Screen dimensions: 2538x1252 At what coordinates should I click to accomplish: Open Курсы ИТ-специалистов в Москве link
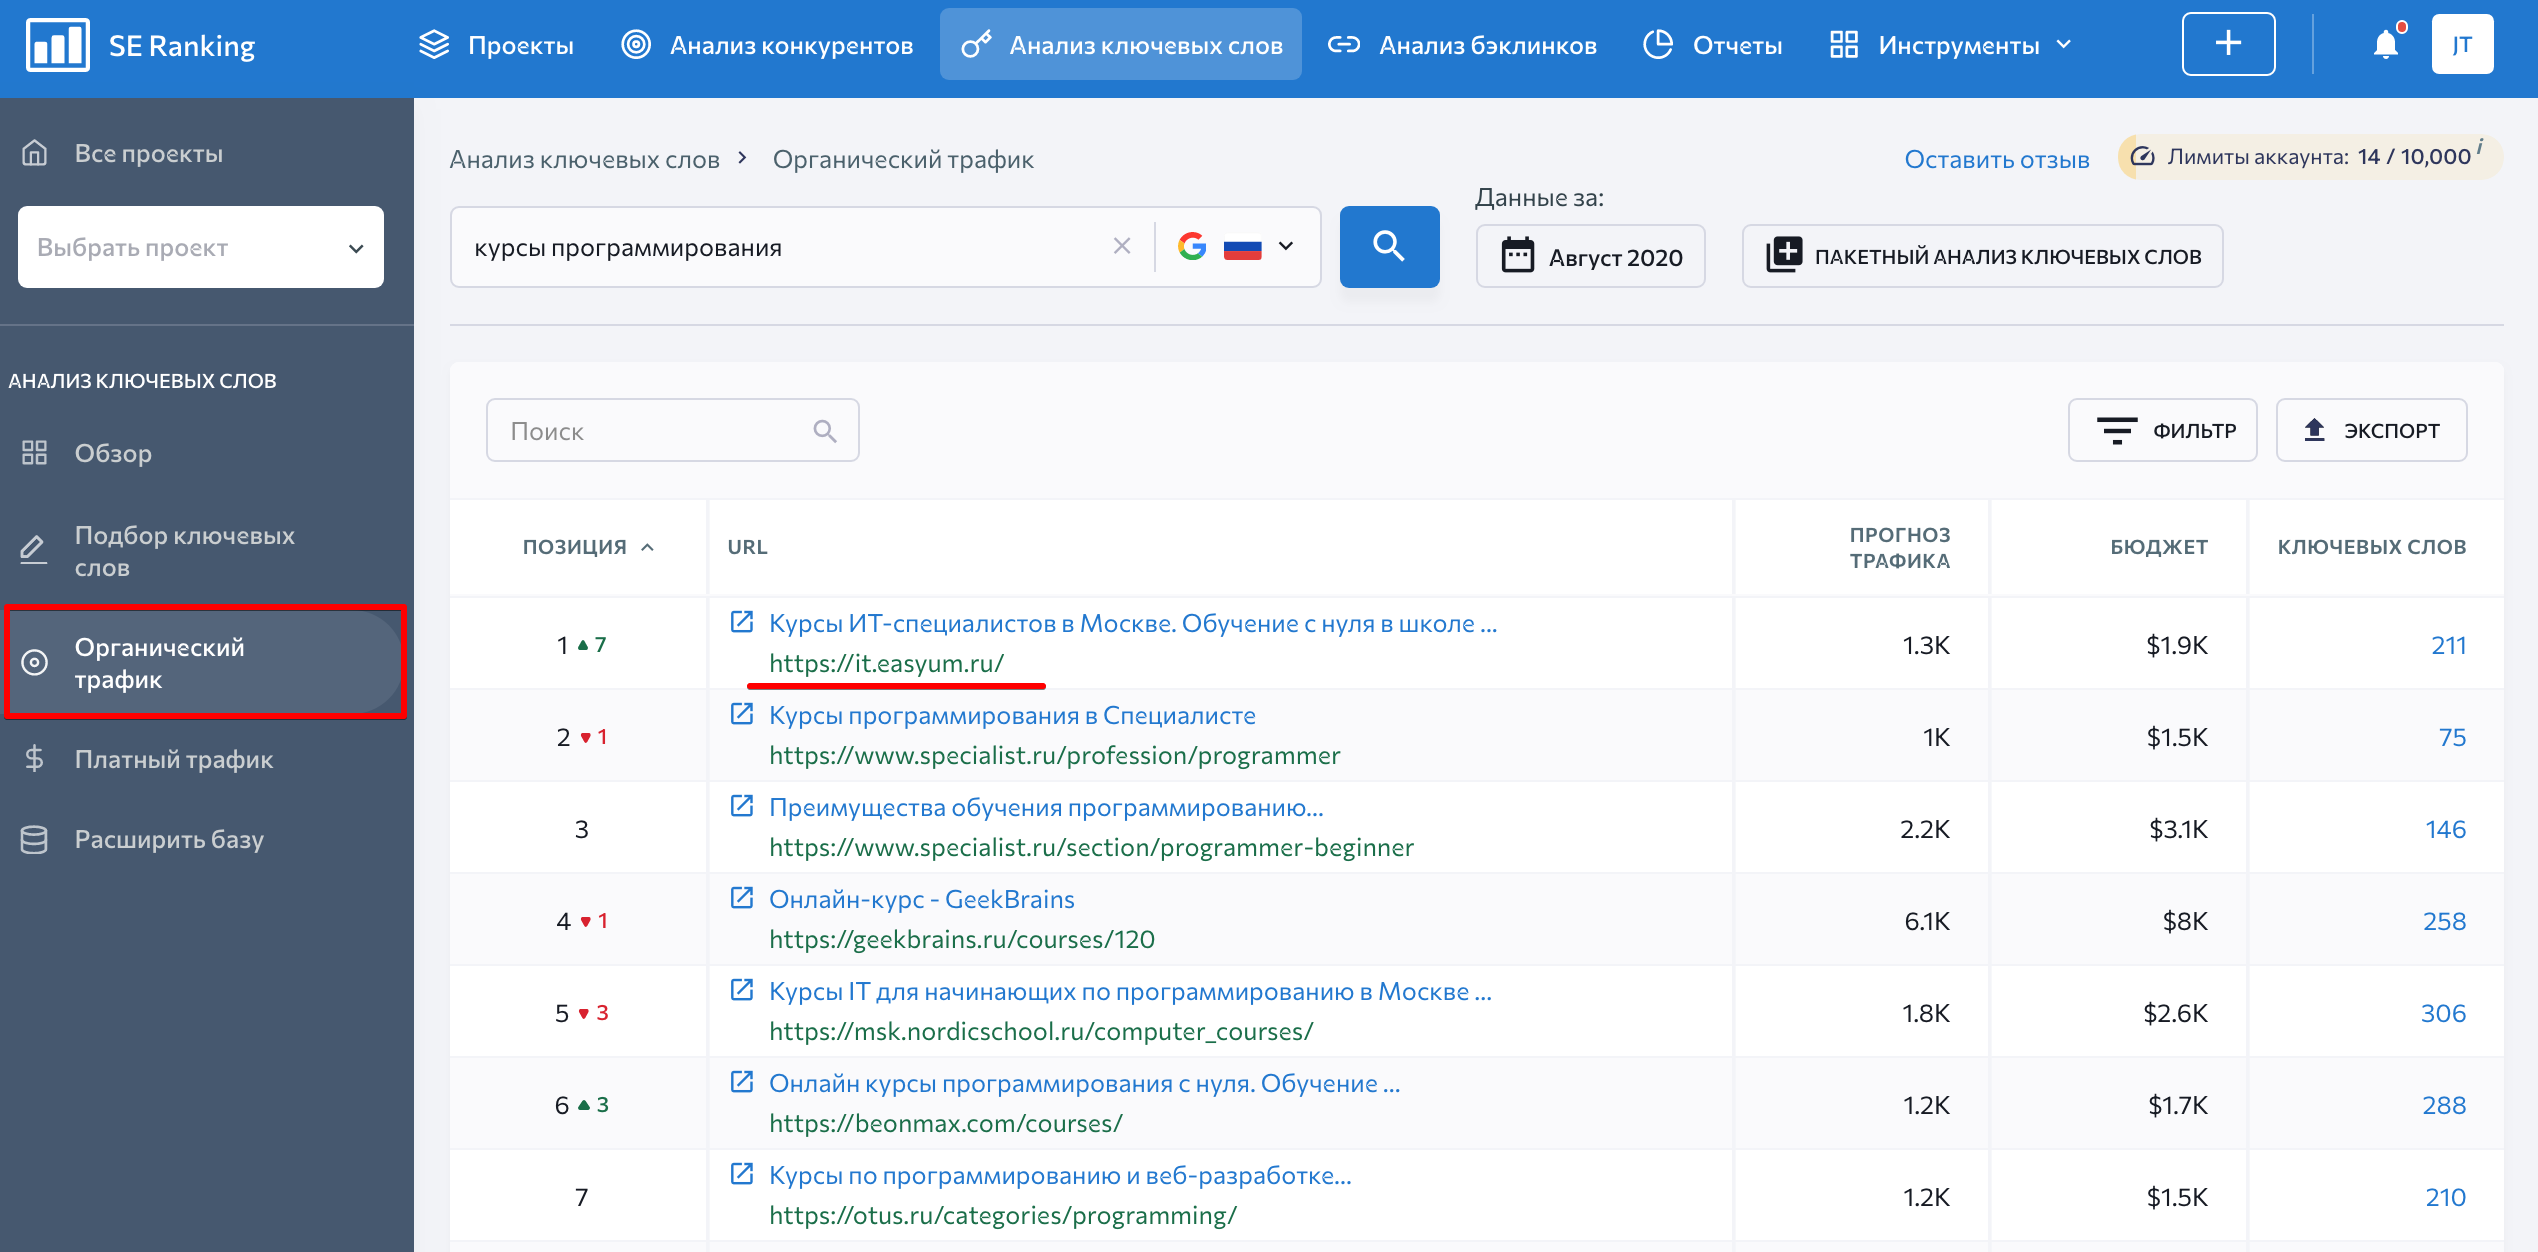[x=1132, y=623]
